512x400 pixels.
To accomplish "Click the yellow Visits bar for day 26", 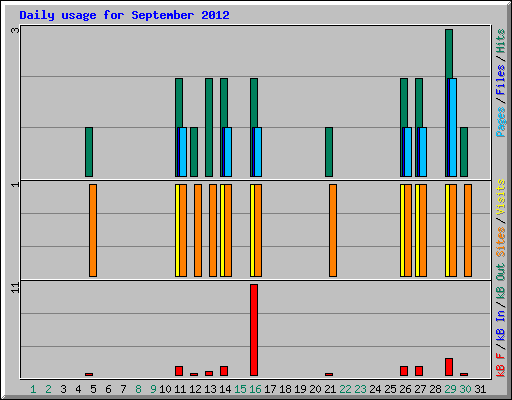I will point(402,230).
